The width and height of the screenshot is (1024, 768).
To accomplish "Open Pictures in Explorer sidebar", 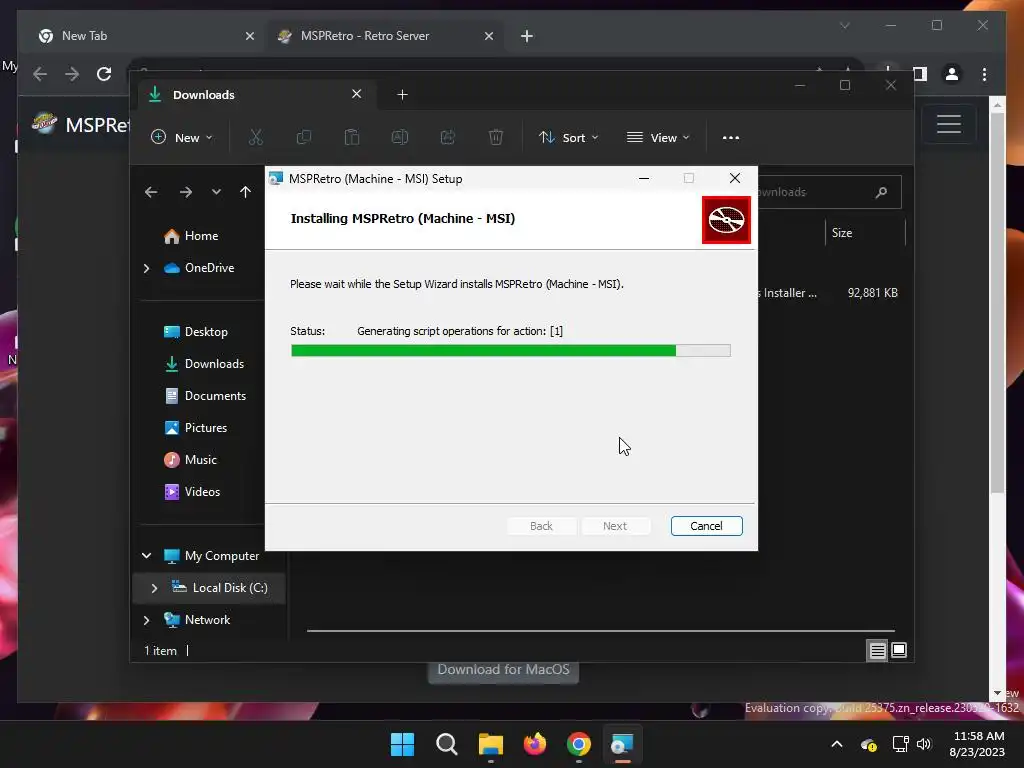I will click(x=196, y=428).
